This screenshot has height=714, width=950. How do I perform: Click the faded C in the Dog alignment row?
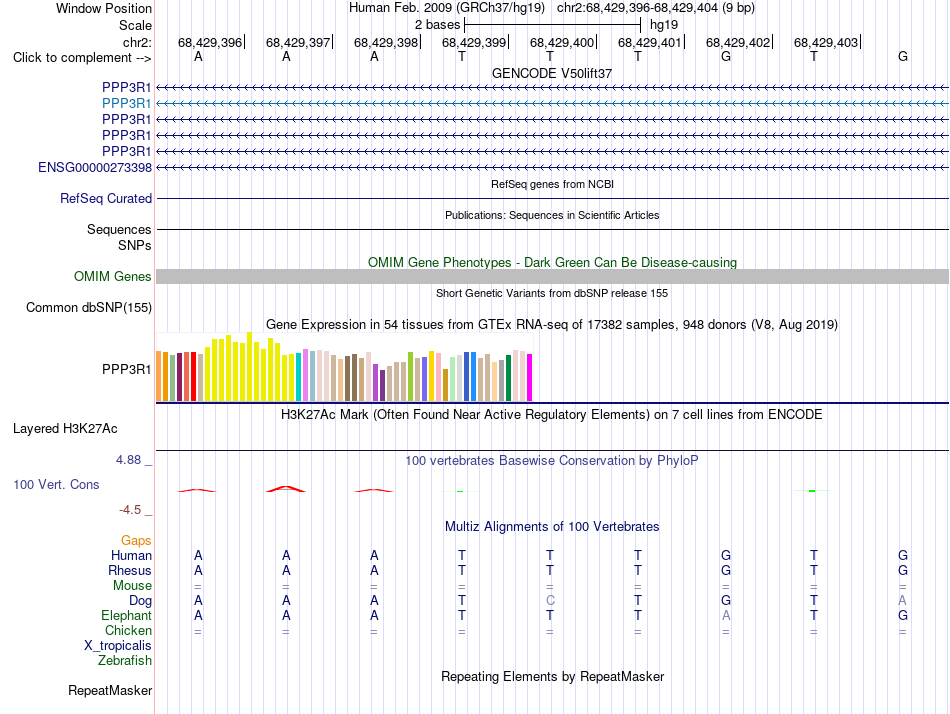click(550, 601)
